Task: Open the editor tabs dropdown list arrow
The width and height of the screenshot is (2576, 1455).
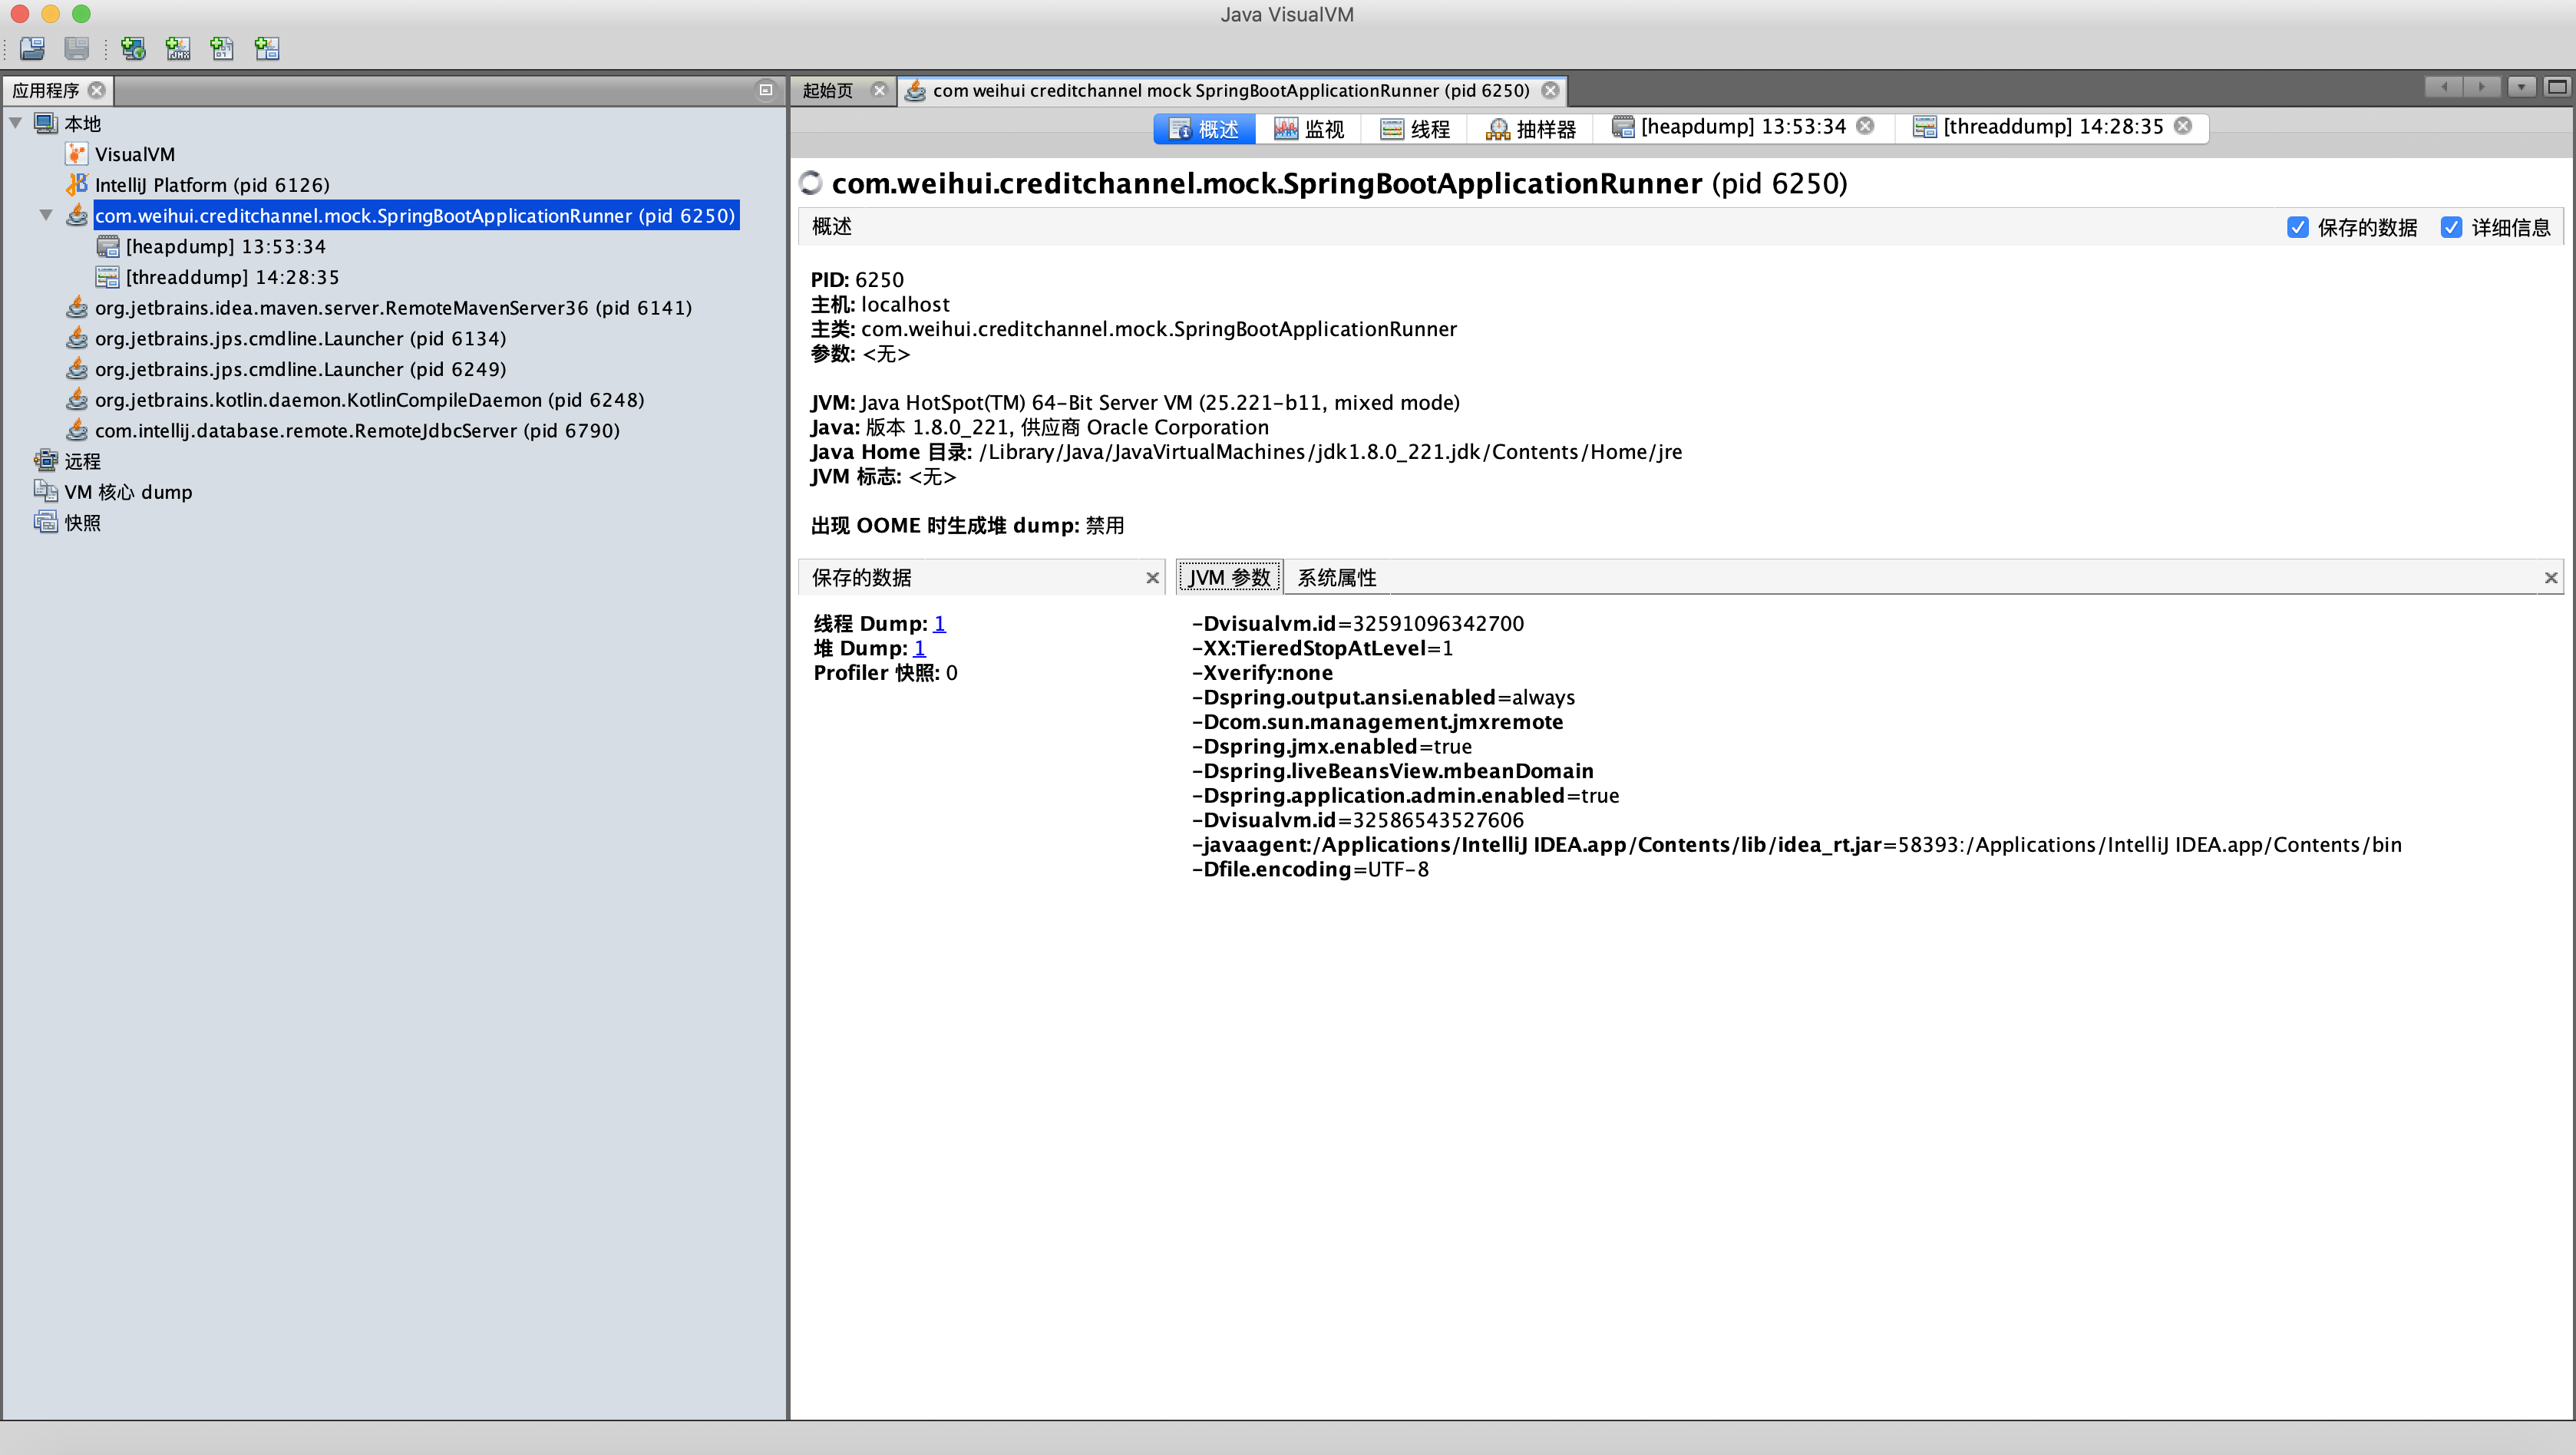Action: pyautogui.click(x=2521, y=88)
